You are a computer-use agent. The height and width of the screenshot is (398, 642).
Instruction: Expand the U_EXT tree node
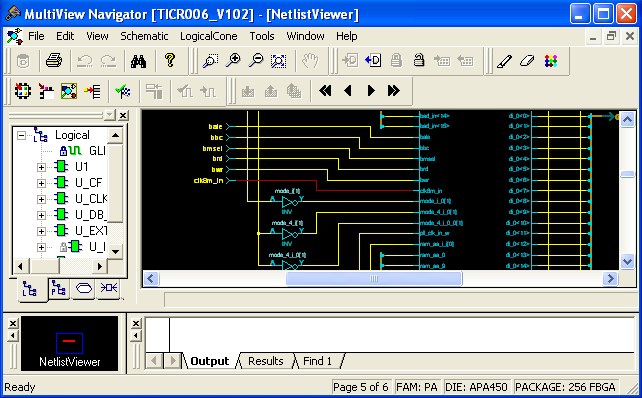click(x=41, y=231)
